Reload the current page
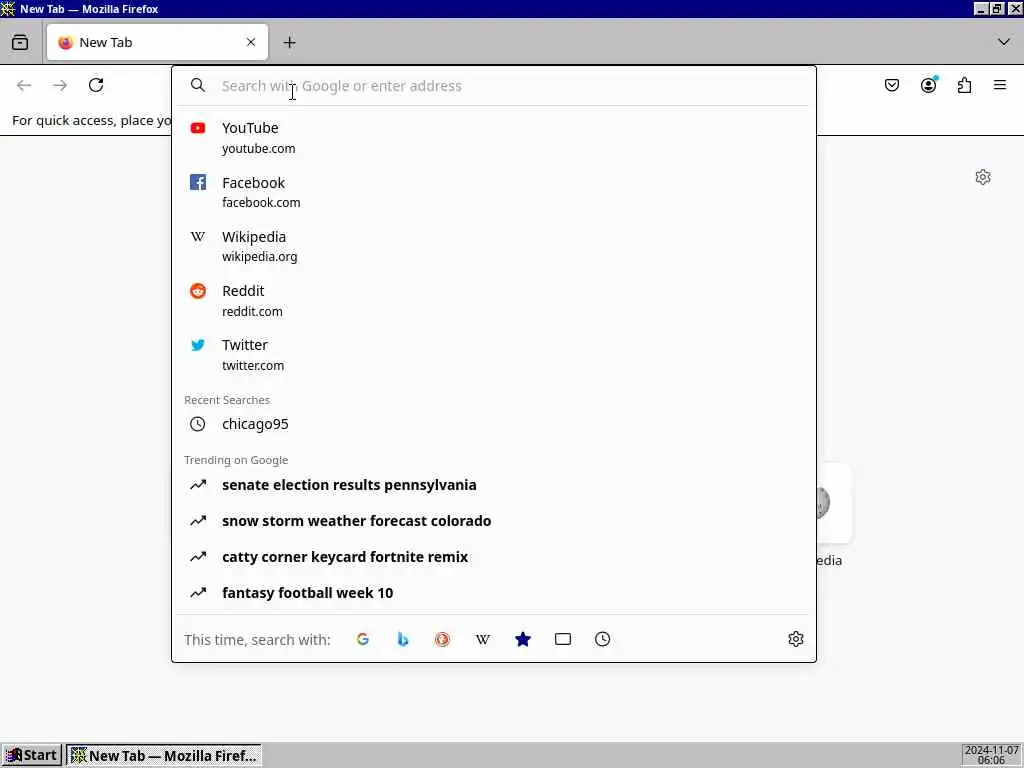The width and height of the screenshot is (1024, 768). [x=96, y=86]
